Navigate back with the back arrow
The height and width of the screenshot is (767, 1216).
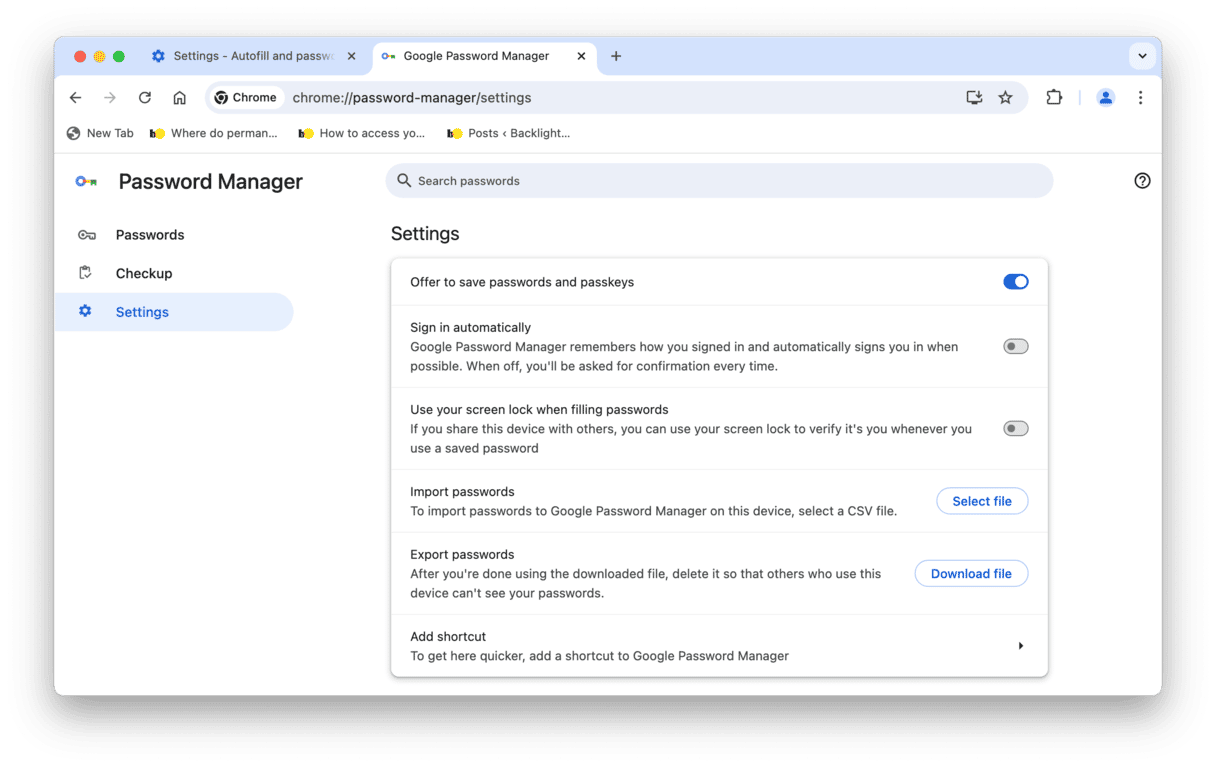(x=76, y=98)
